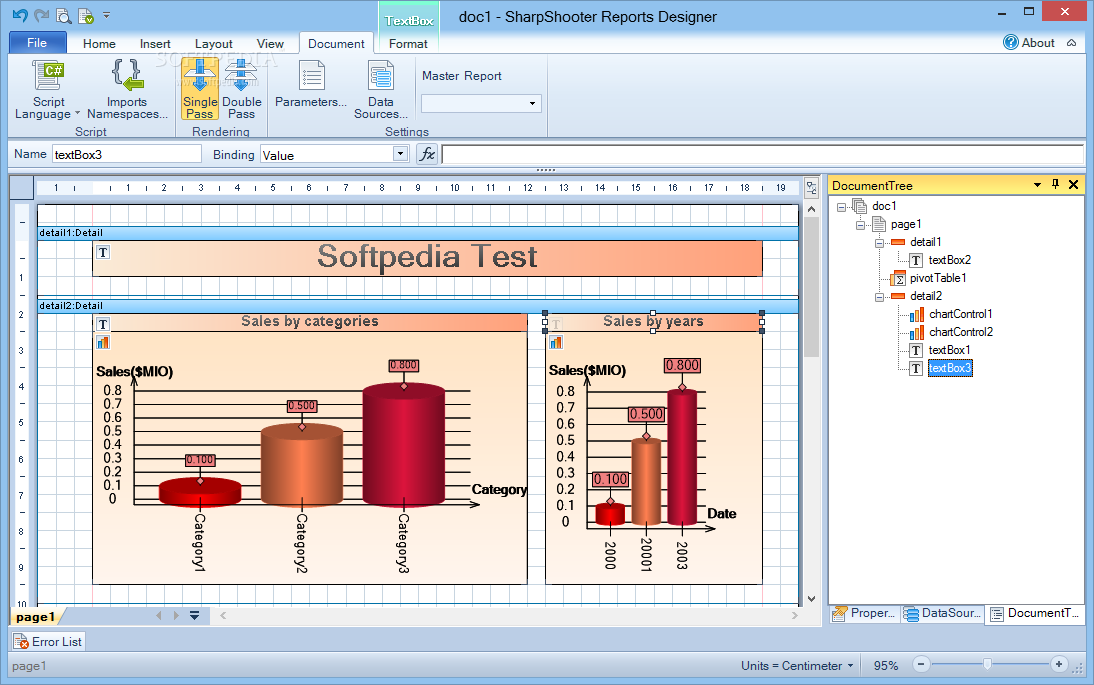
Task: Go to next page tab arrow
Action: [176, 615]
